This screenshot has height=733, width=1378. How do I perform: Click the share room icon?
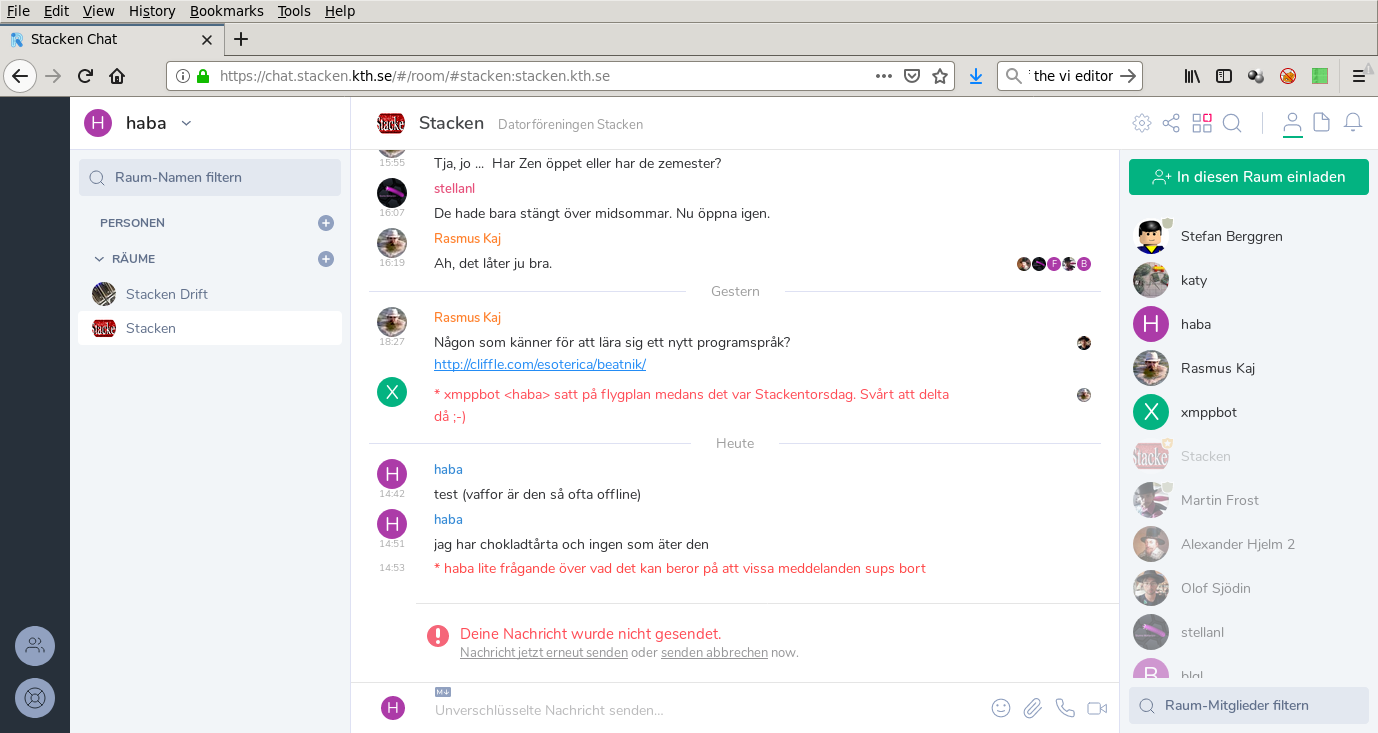(x=1171, y=123)
